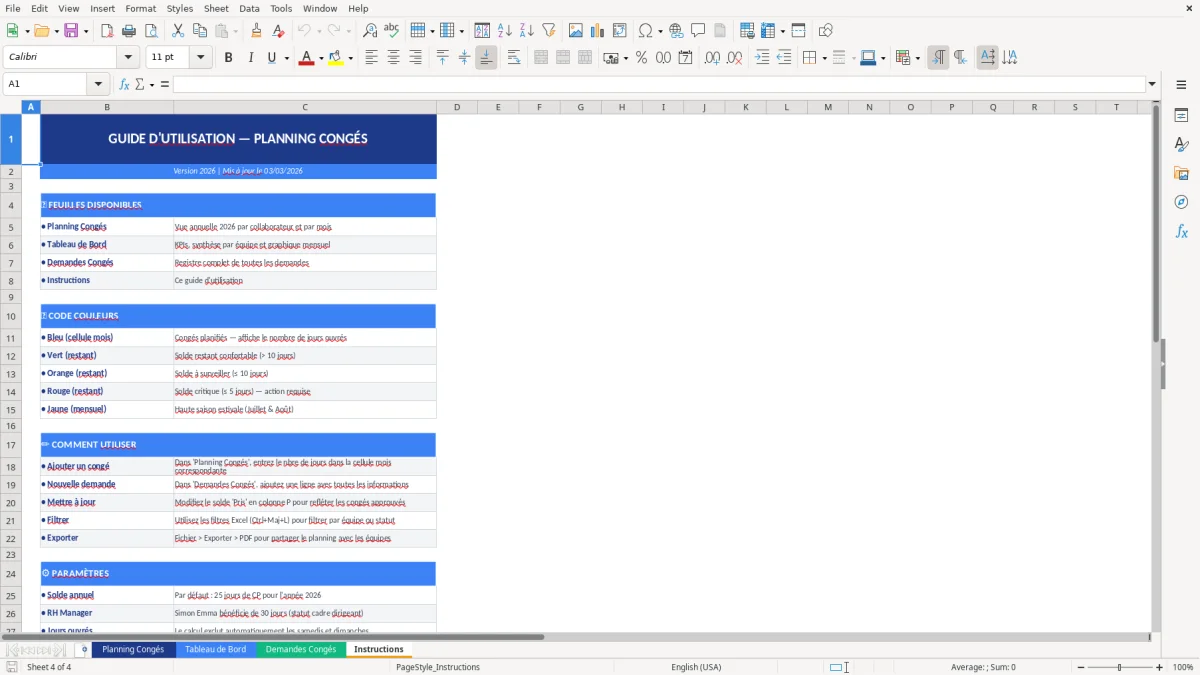Viewport: 1200px width, 675px height.
Task: Toggle Bold formatting
Action: pos(228,57)
